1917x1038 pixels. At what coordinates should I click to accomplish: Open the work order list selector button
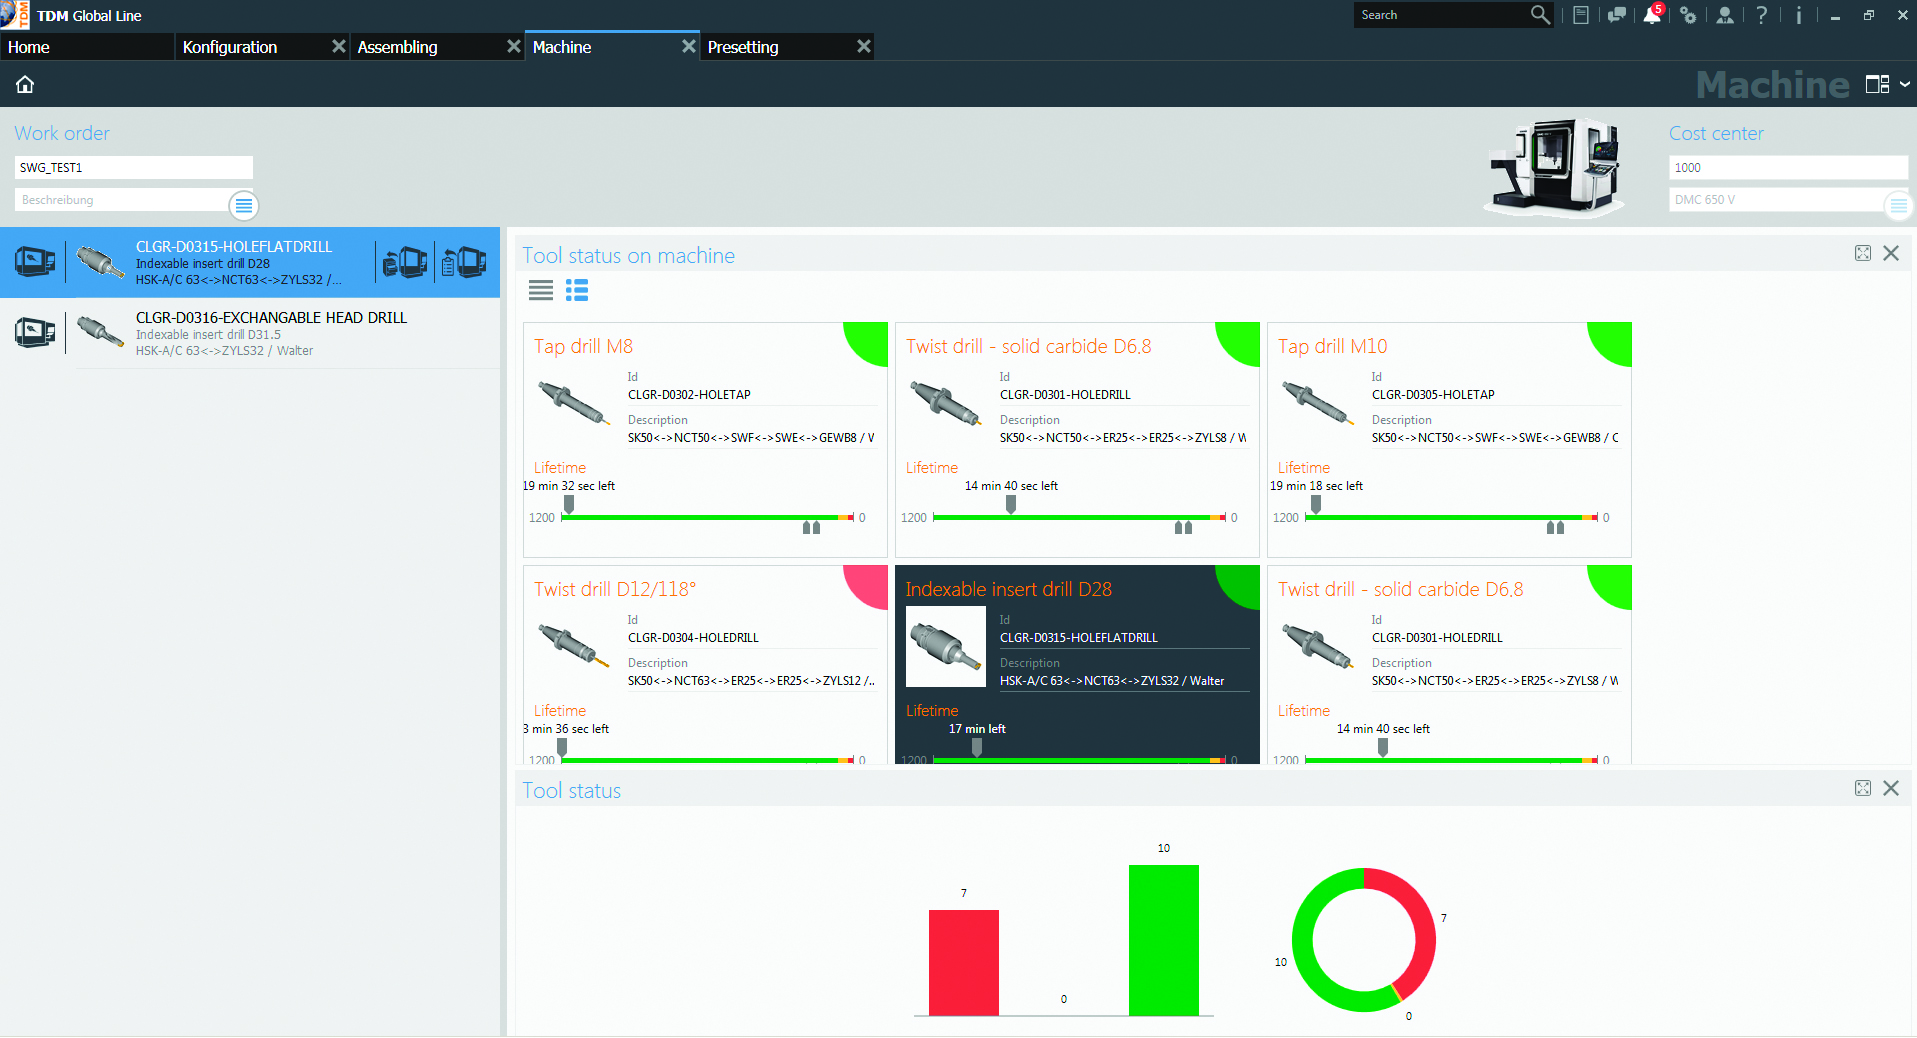click(x=243, y=206)
